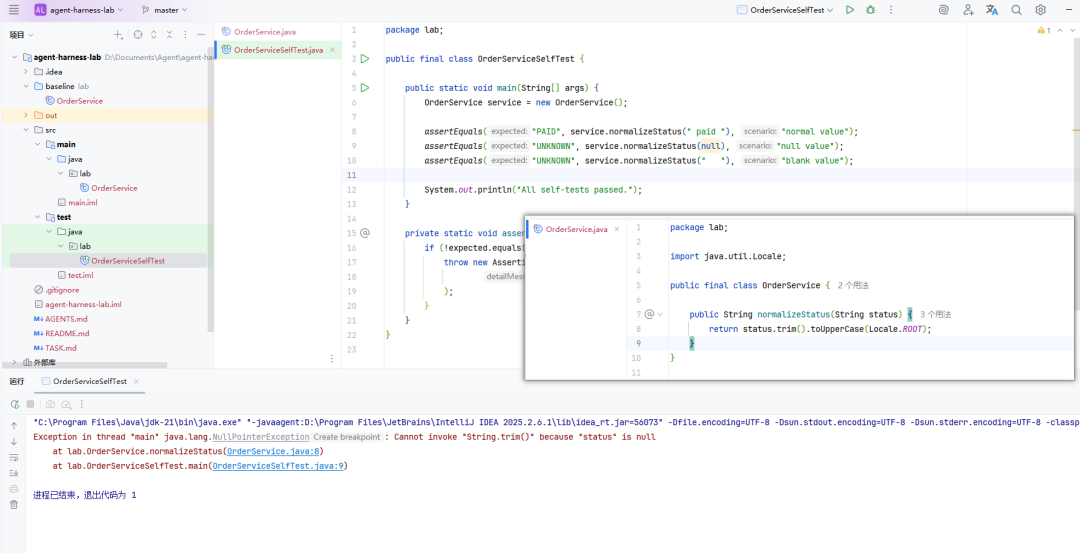Click the console down arrow to the next stack trace
Screen dimensions: 1080x553
(14, 441)
